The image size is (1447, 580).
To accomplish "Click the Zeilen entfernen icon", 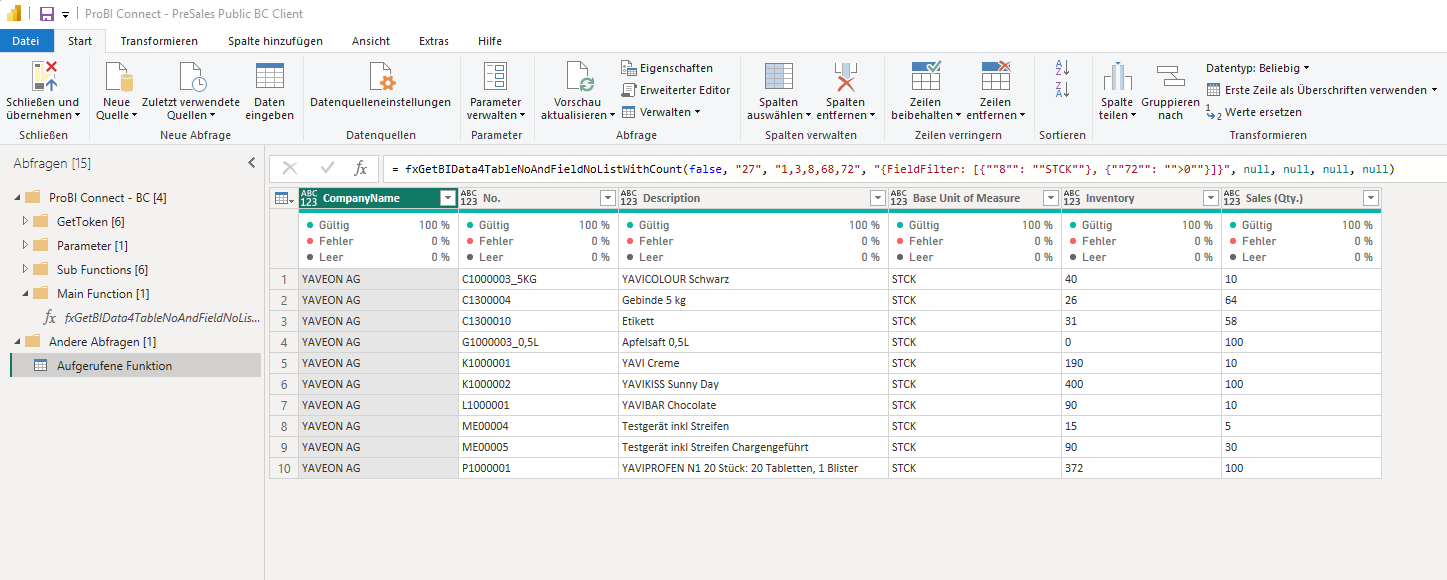I will pos(995,76).
